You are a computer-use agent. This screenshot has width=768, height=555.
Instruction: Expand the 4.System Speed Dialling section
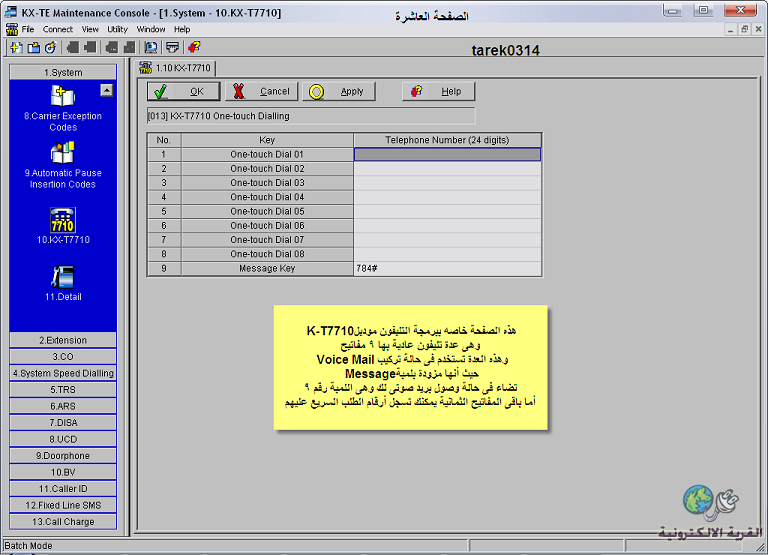(63, 373)
